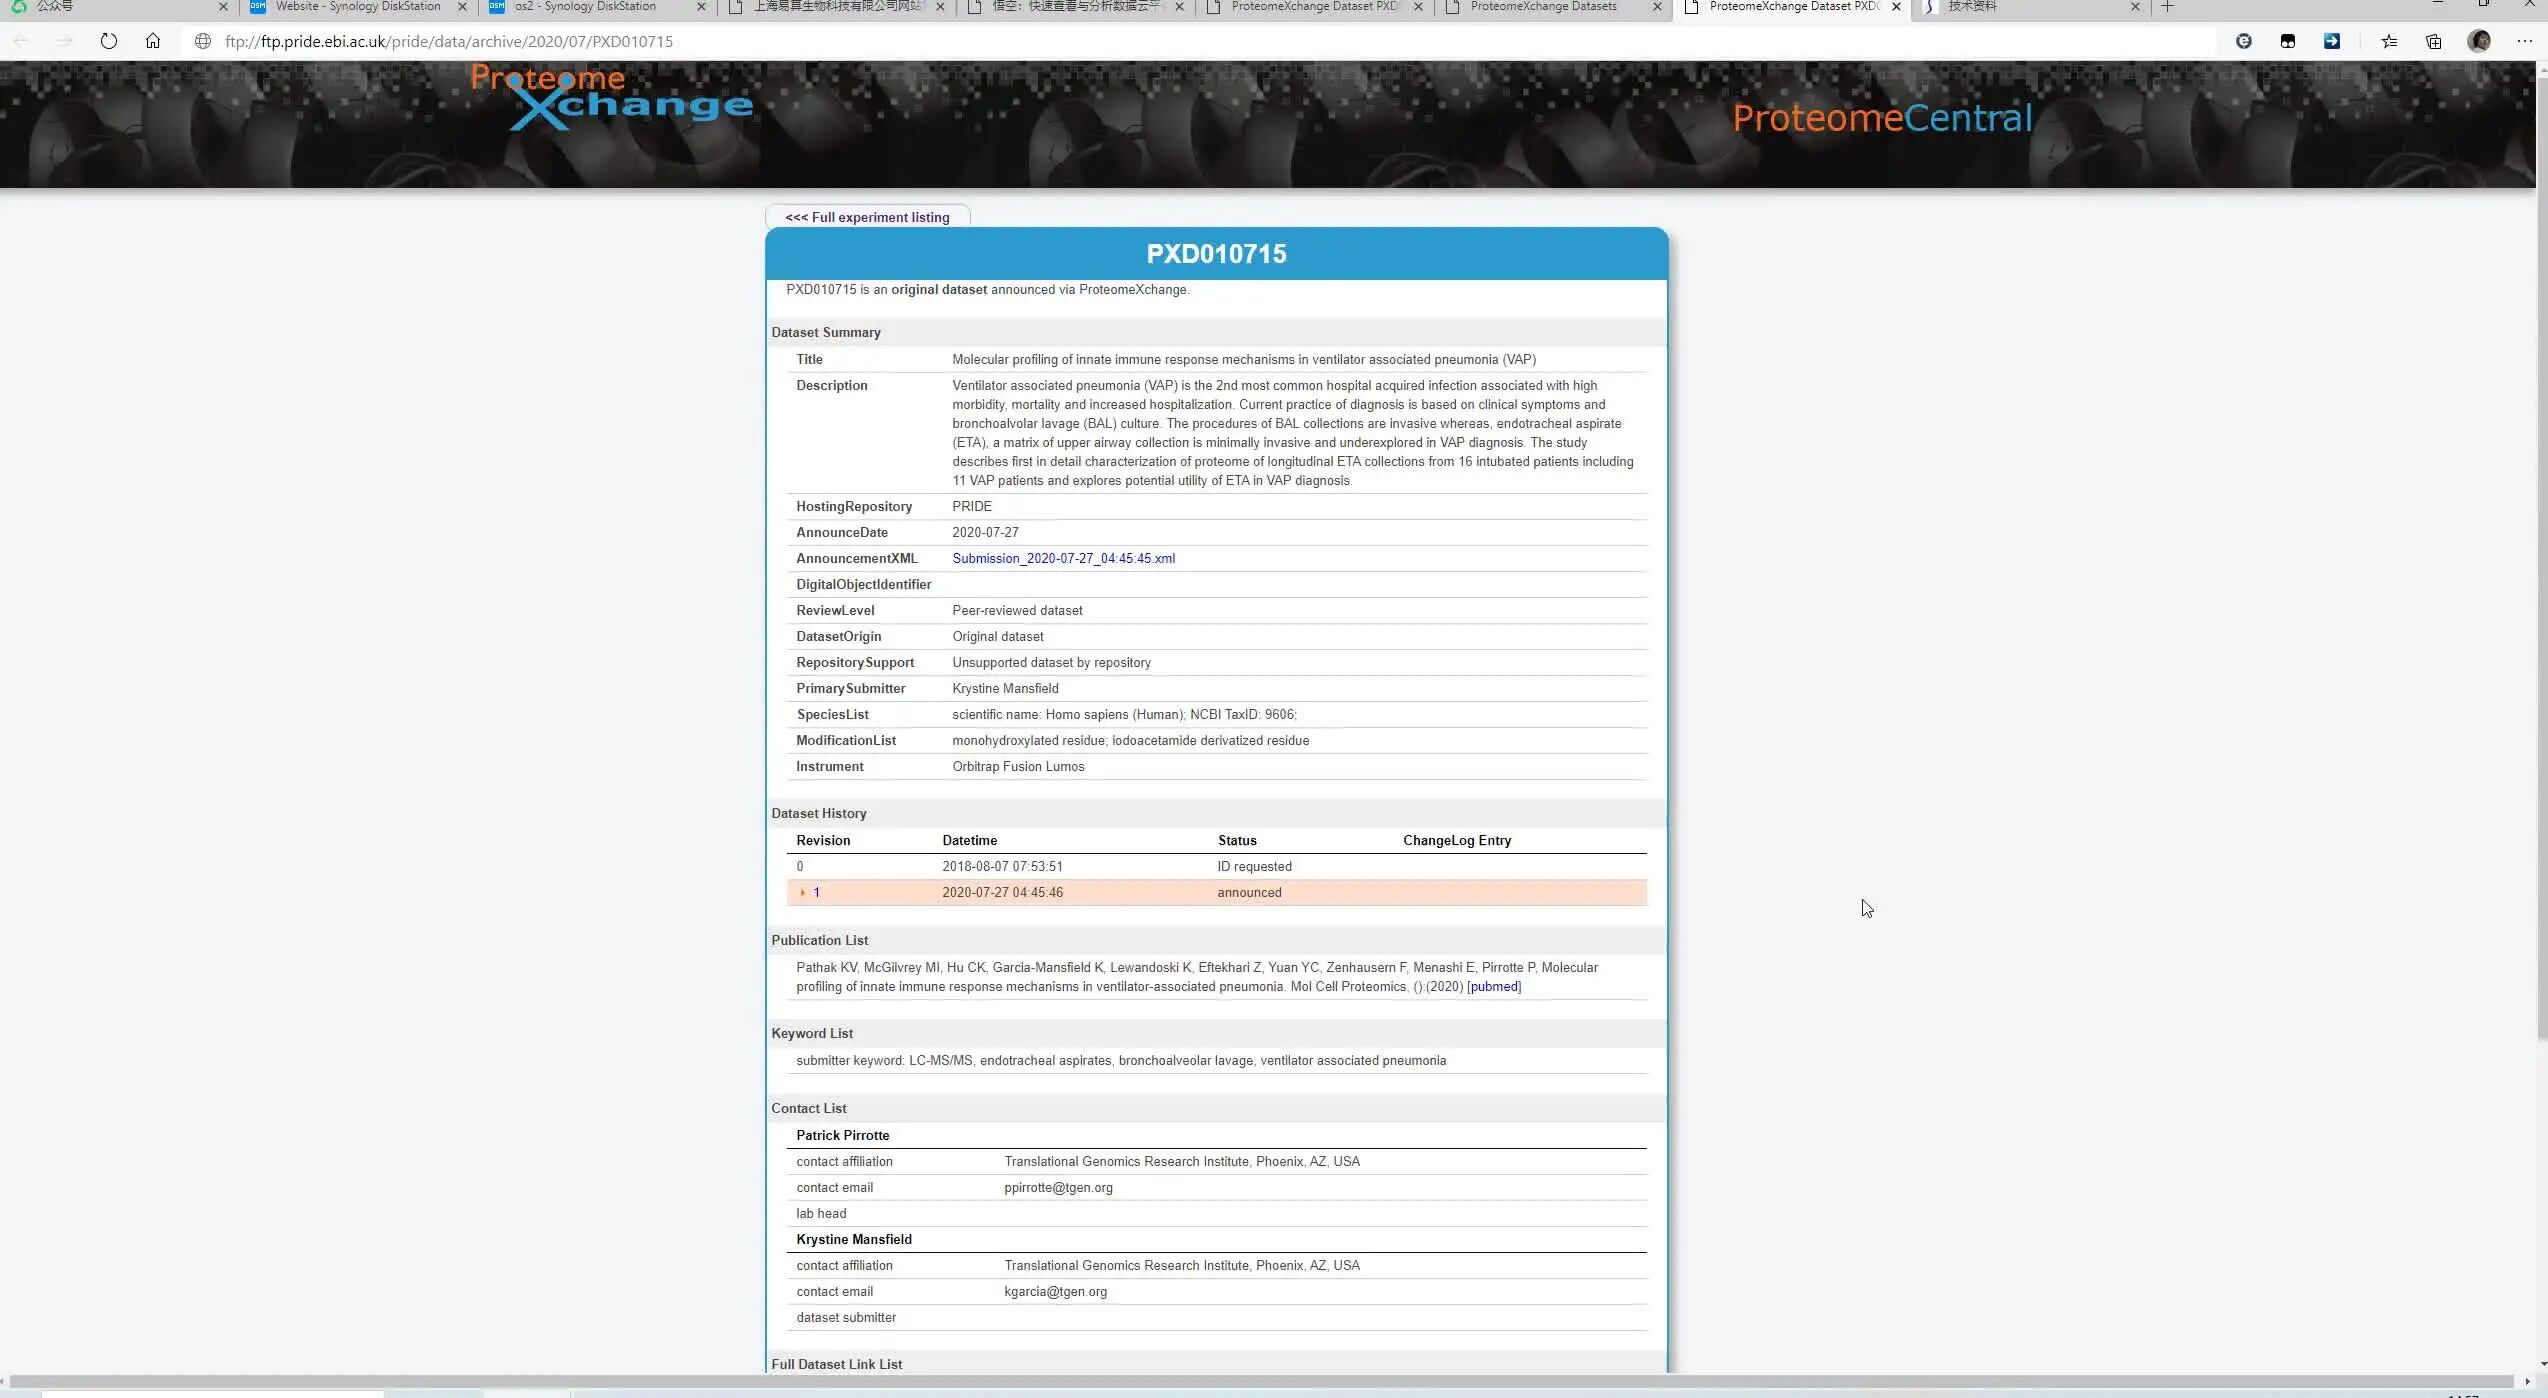This screenshot has width=2548, height=1398.
Task: Open the user profile avatar
Action: (2479, 41)
